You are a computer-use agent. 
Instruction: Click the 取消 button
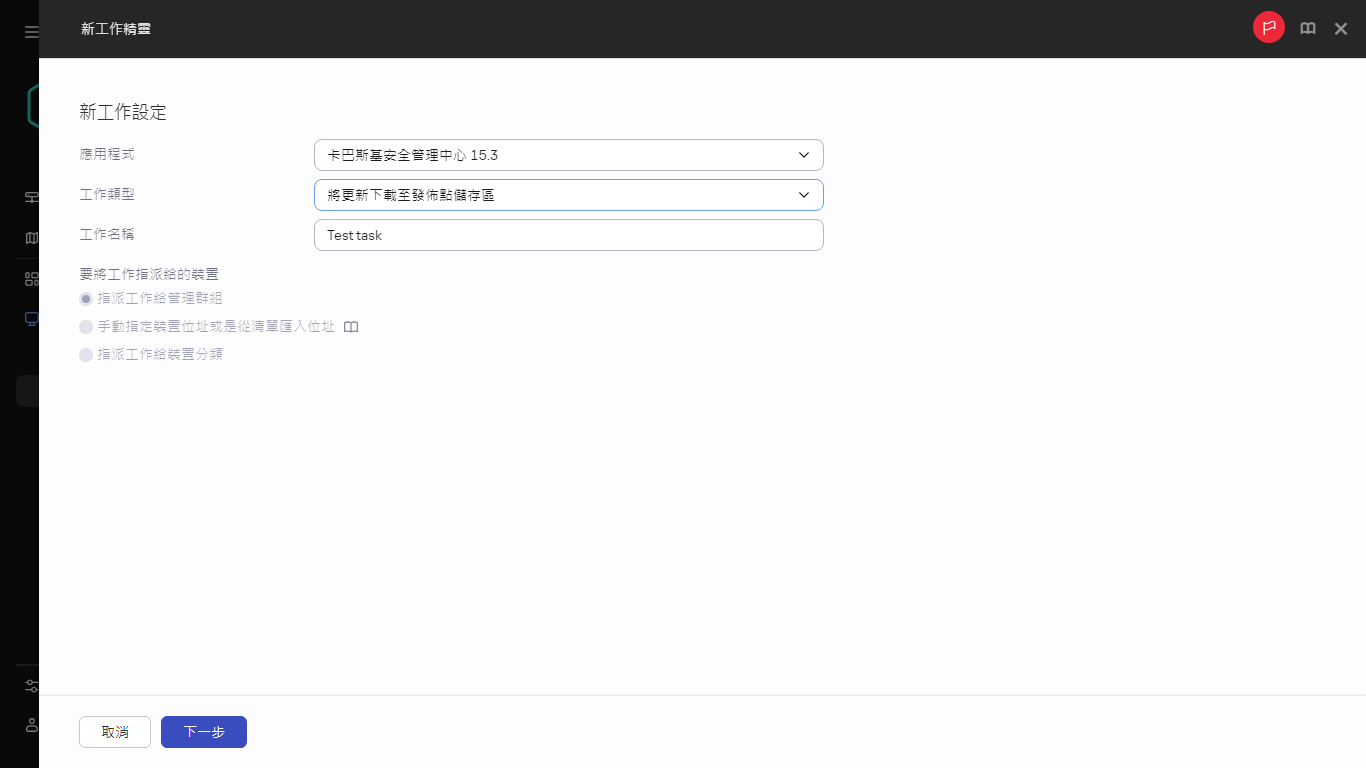(114, 731)
